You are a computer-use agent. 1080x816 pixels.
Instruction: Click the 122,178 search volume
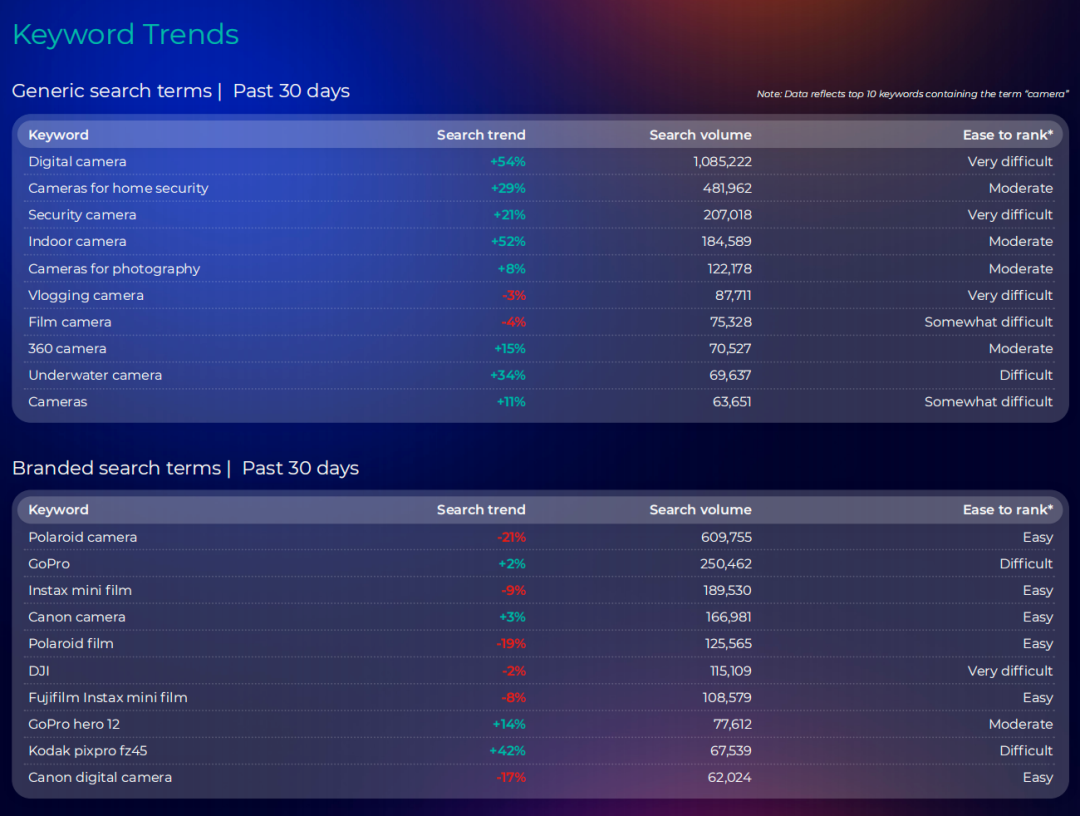[x=729, y=269]
